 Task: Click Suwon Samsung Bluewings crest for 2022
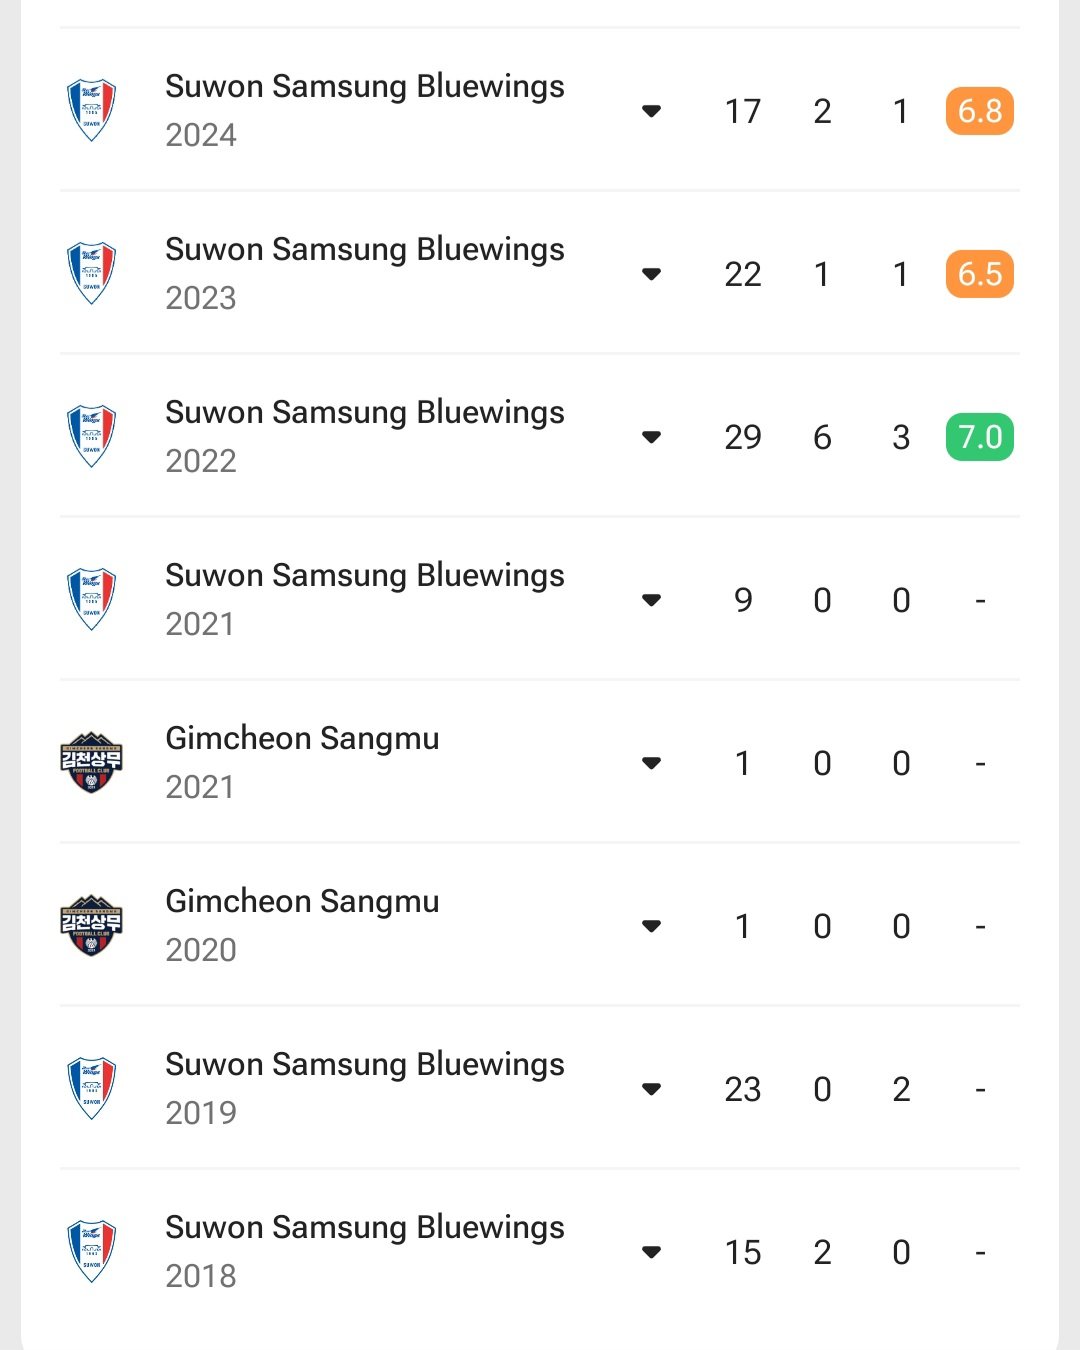click(x=91, y=436)
